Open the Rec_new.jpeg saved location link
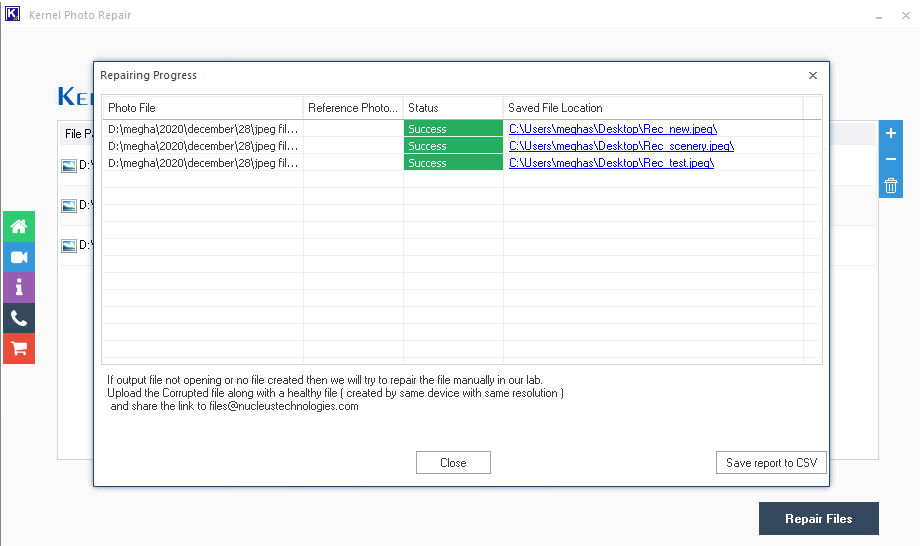Viewport: 922px width, 546px height. tap(613, 129)
